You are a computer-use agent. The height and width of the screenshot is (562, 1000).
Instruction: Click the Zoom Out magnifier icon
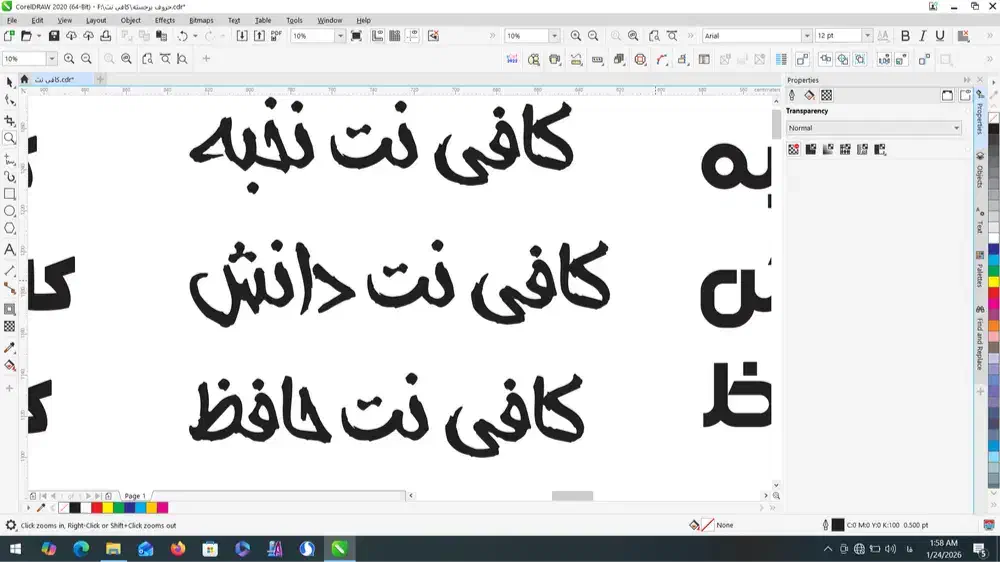pos(87,59)
